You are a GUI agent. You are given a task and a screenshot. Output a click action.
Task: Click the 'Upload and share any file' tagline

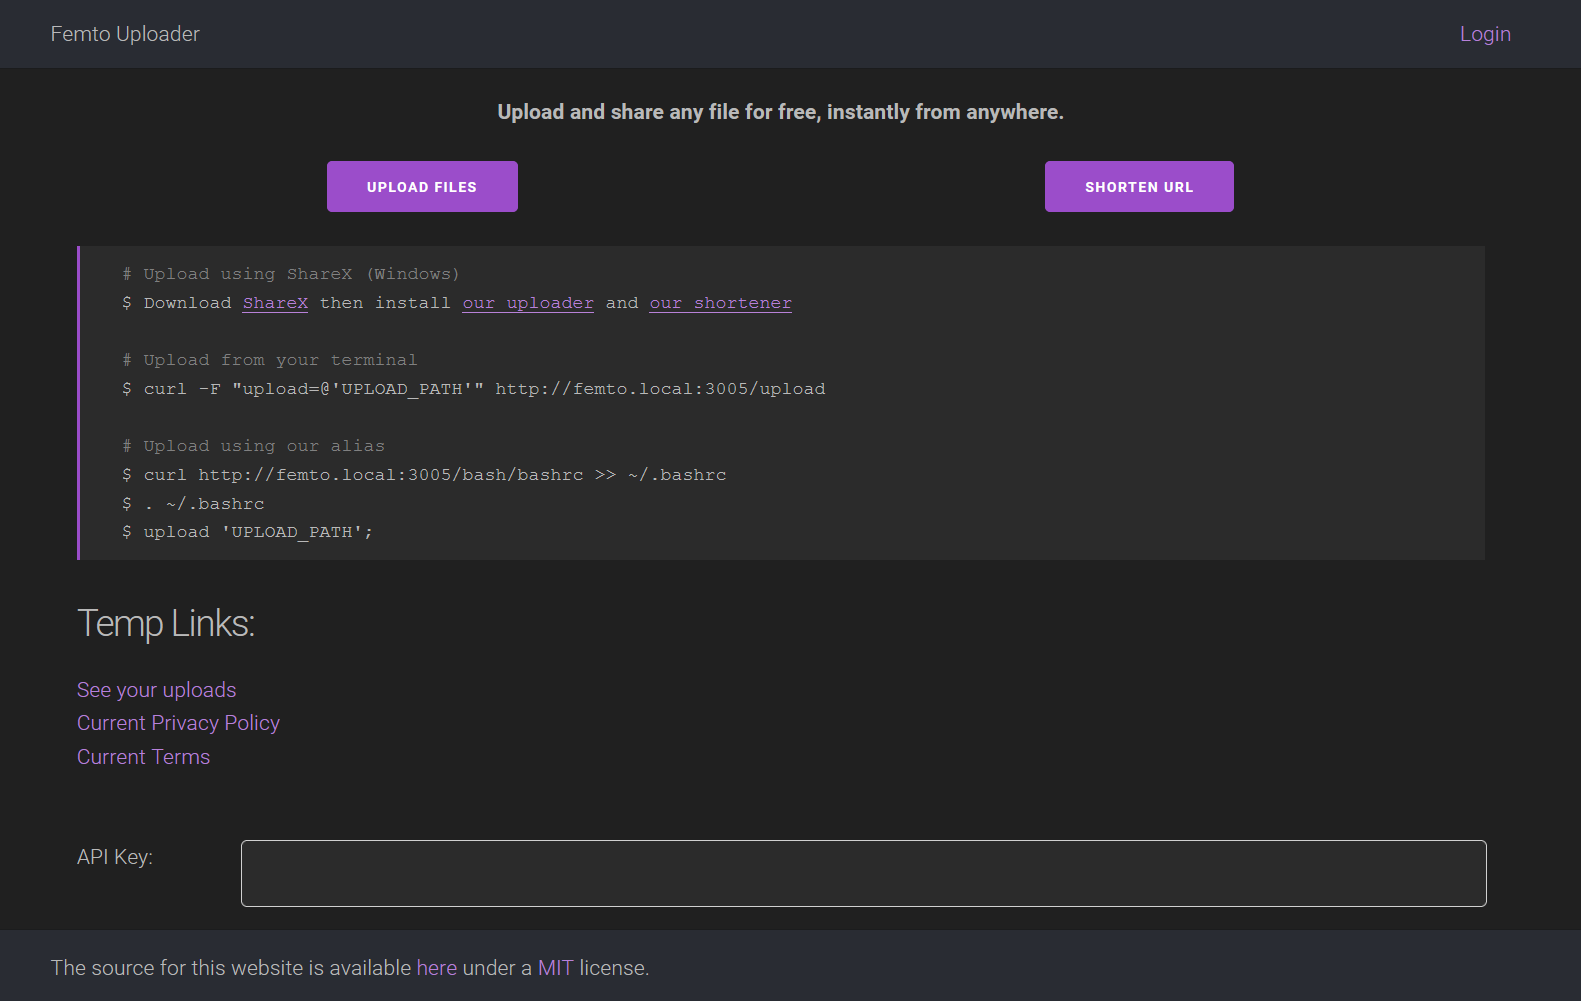click(781, 112)
